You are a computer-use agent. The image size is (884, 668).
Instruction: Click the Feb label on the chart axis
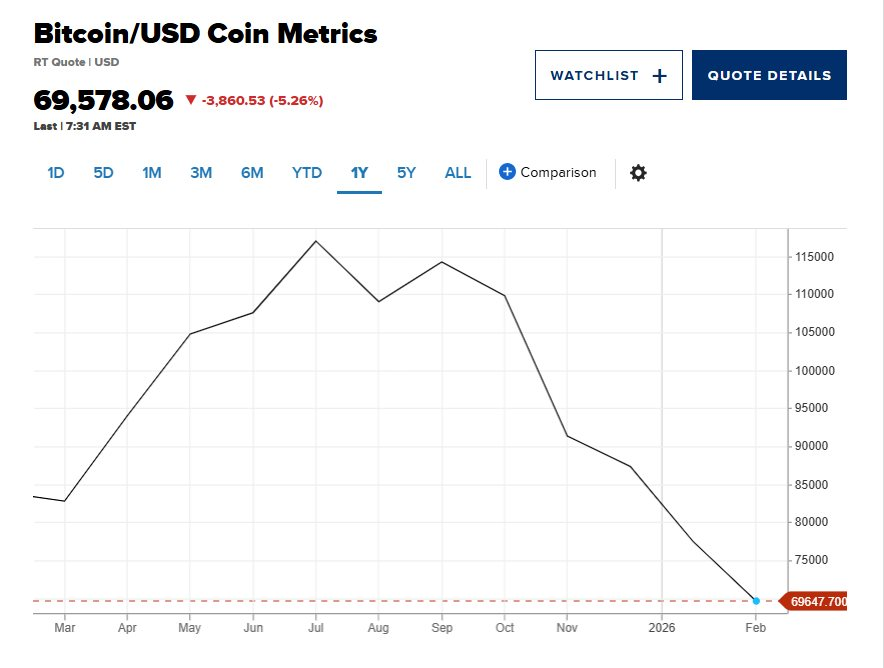pyautogui.click(x=755, y=627)
